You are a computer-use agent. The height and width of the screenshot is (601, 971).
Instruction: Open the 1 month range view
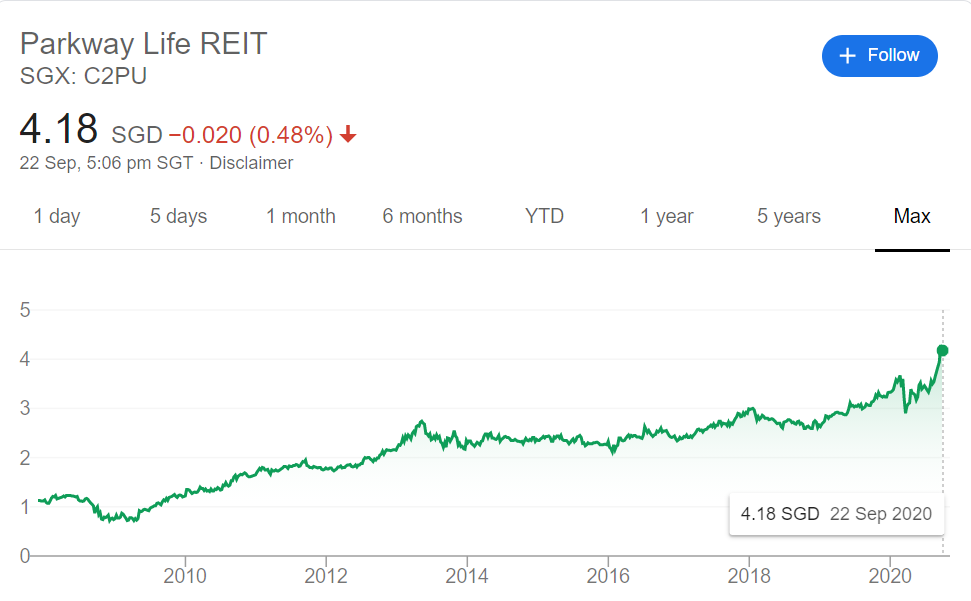tap(301, 216)
